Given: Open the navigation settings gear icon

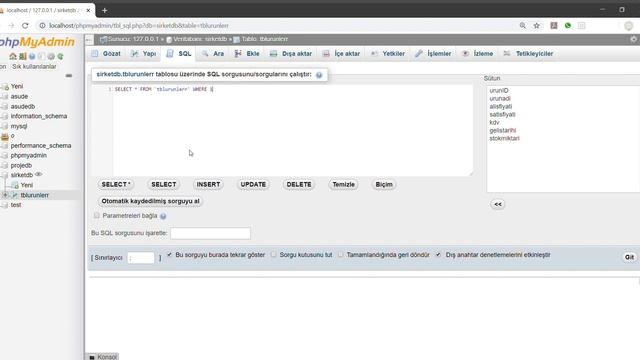Looking at the screenshot, I should [x=51, y=56].
